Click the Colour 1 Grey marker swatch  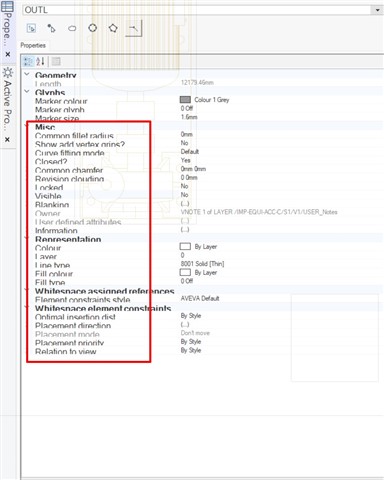[185, 100]
